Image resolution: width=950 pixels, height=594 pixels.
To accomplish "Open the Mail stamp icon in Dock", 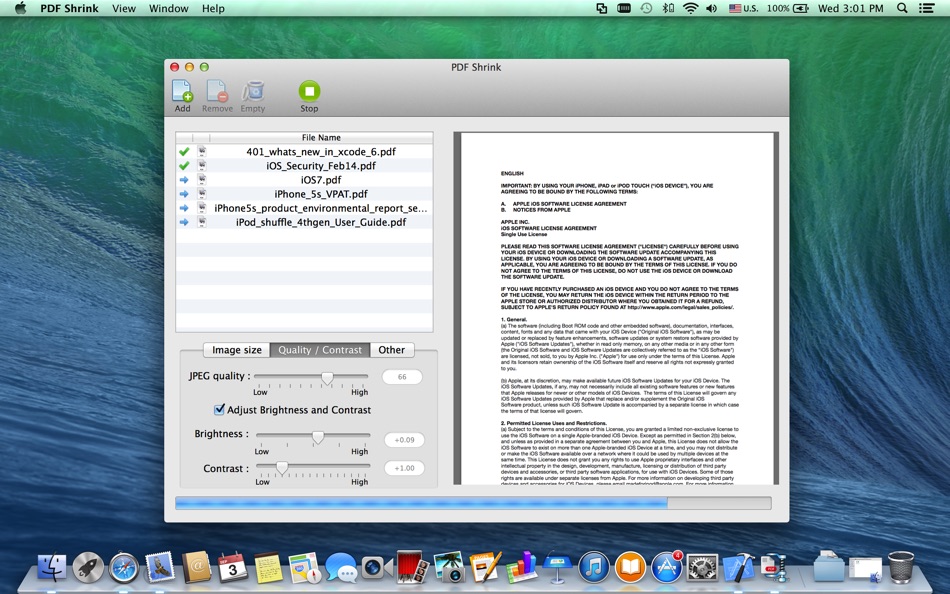I will tap(160, 567).
